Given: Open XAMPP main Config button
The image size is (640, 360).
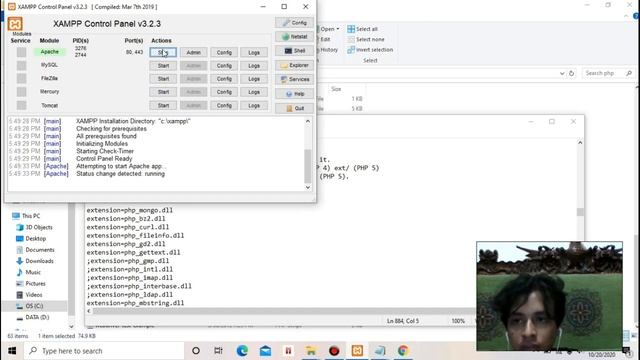Looking at the screenshot, I should click(294, 22).
